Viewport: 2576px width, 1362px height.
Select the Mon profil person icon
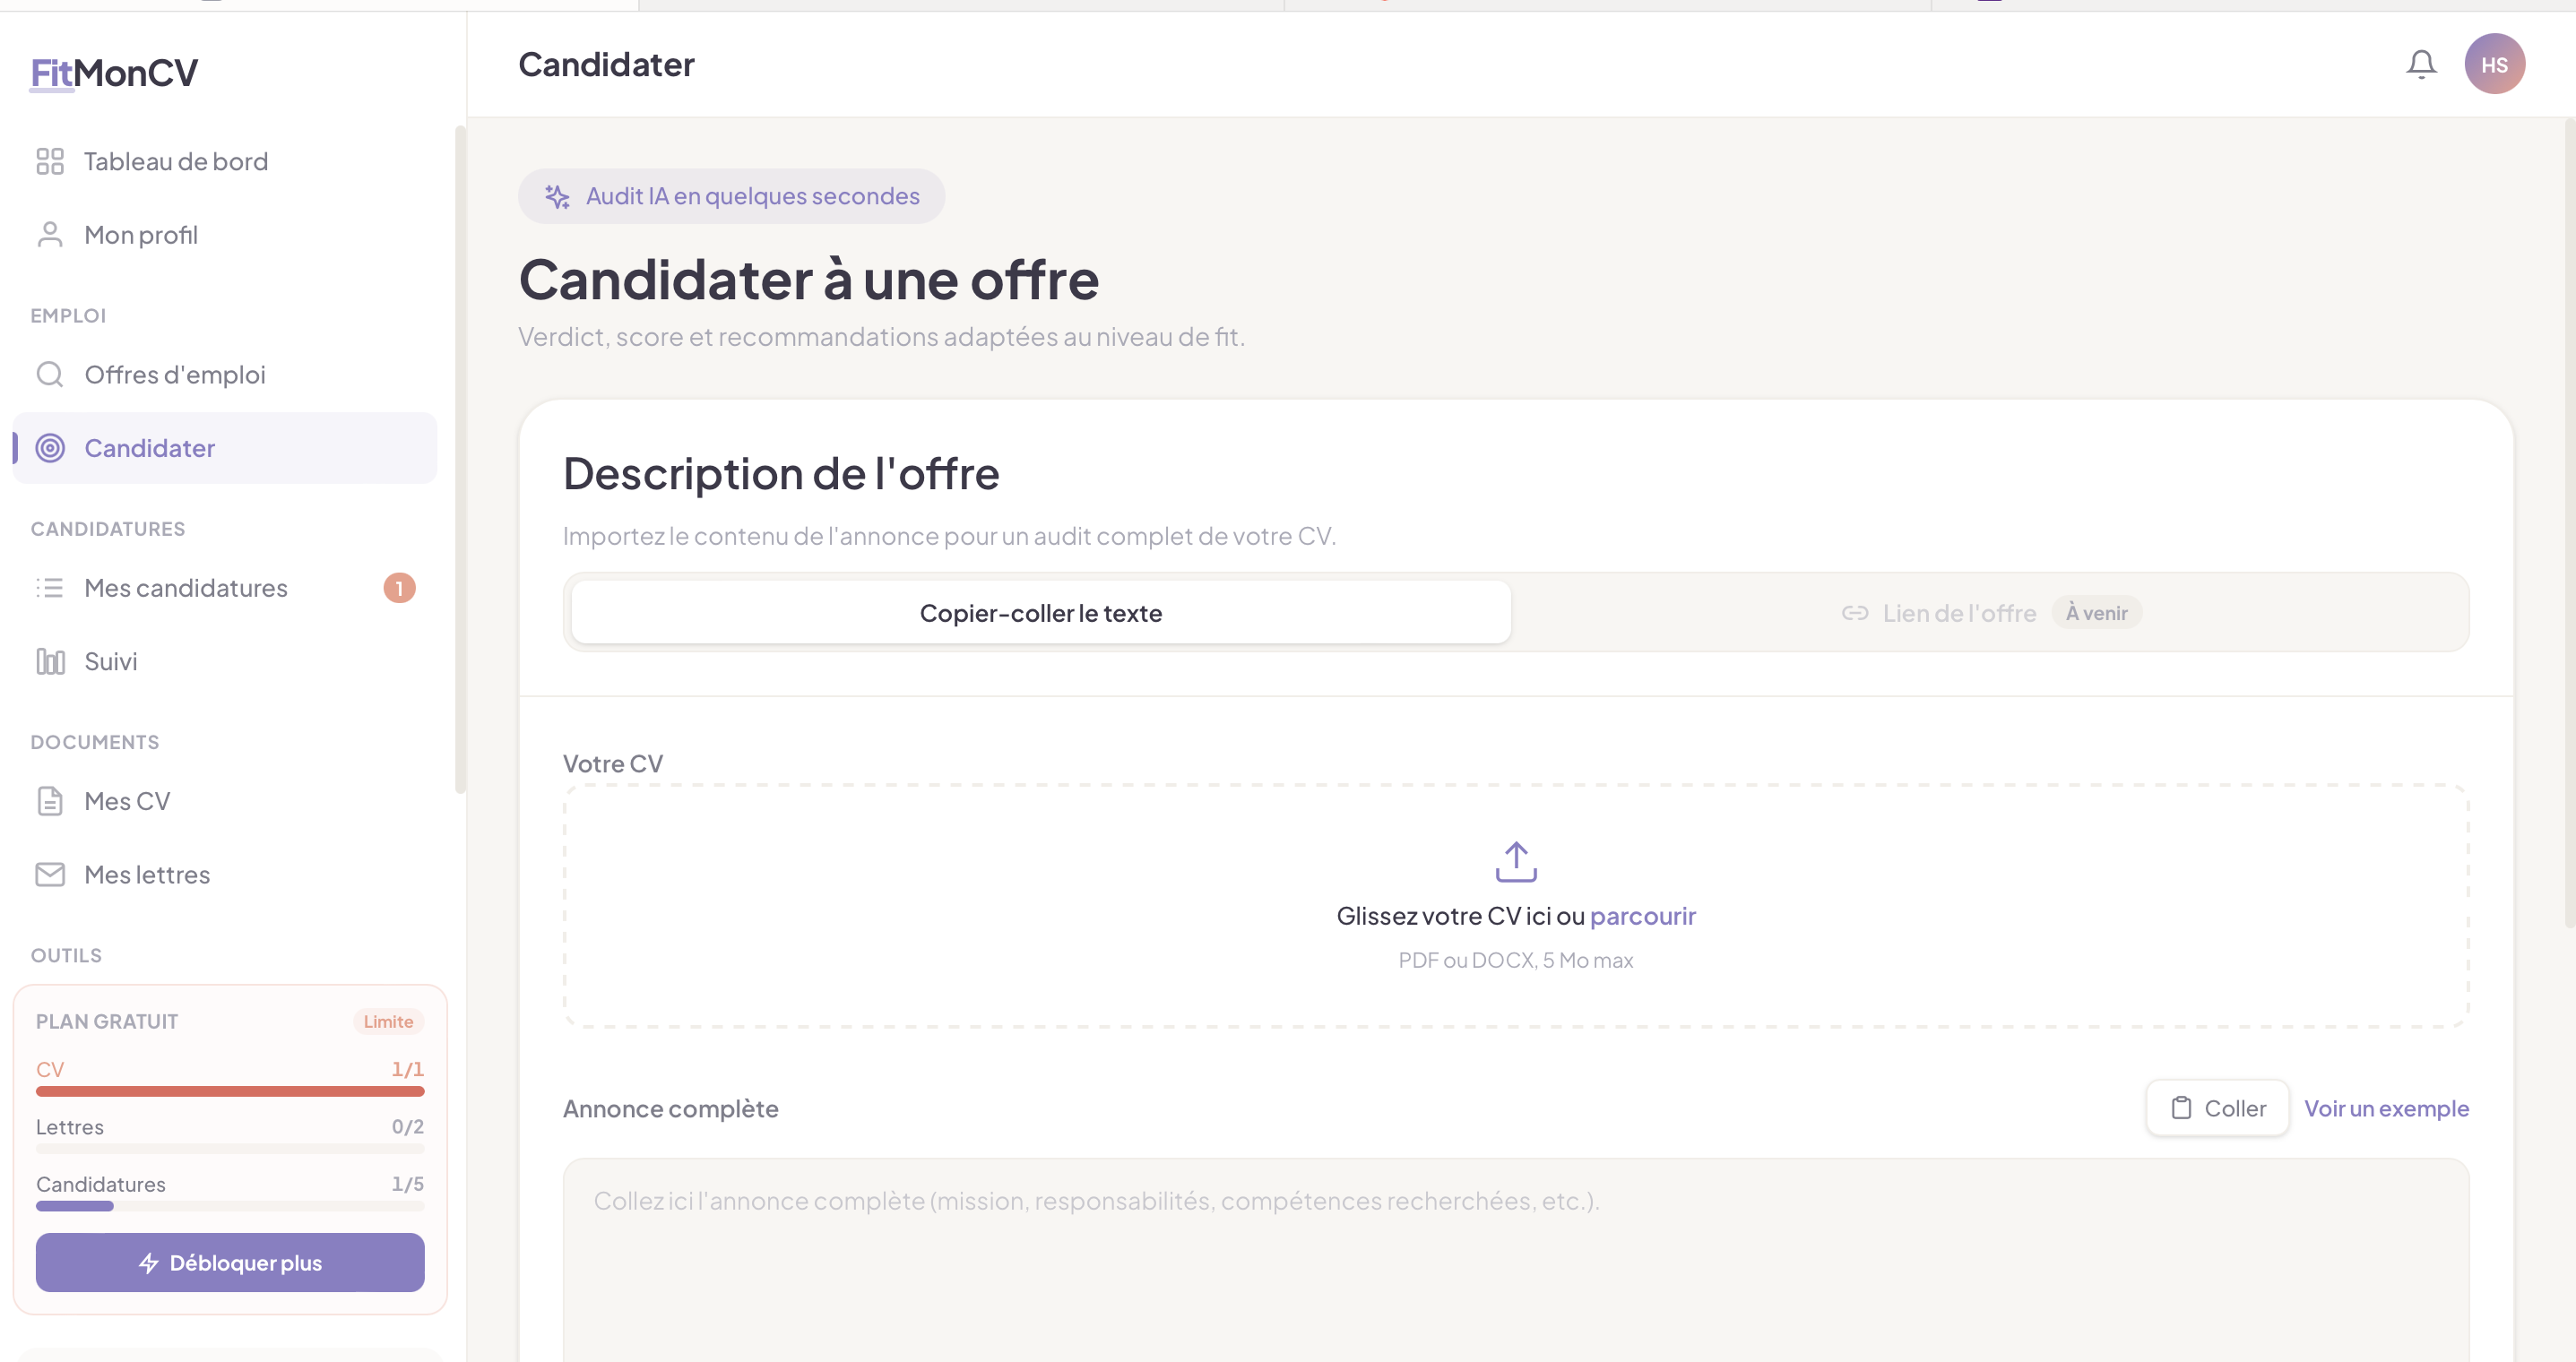(50, 234)
